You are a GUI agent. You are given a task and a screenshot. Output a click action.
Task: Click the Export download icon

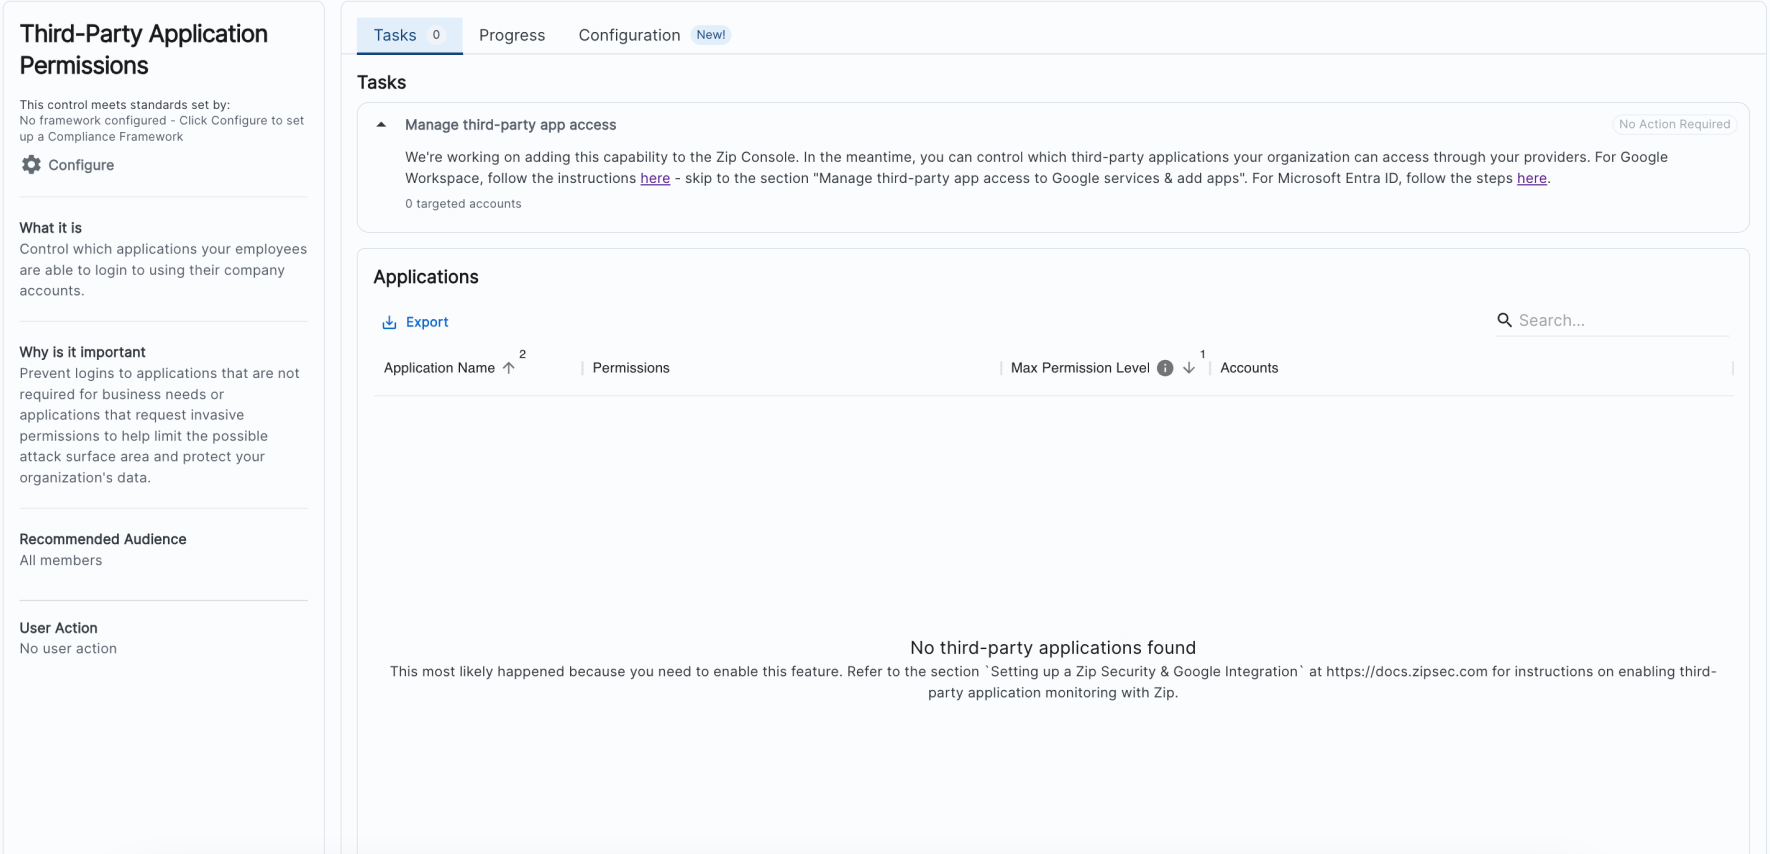pos(389,322)
